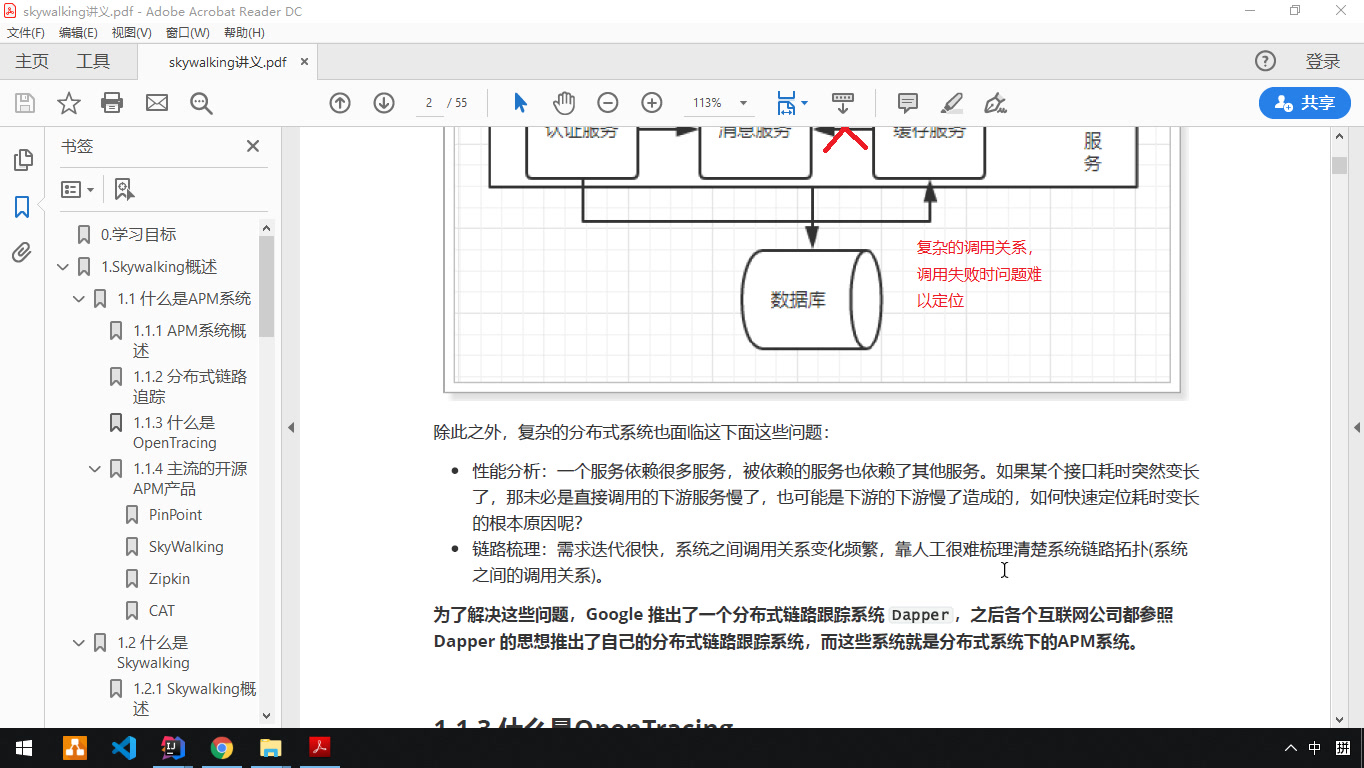Toggle the scrolling mode icon
This screenshot has height=768, width=1364.
843,103
